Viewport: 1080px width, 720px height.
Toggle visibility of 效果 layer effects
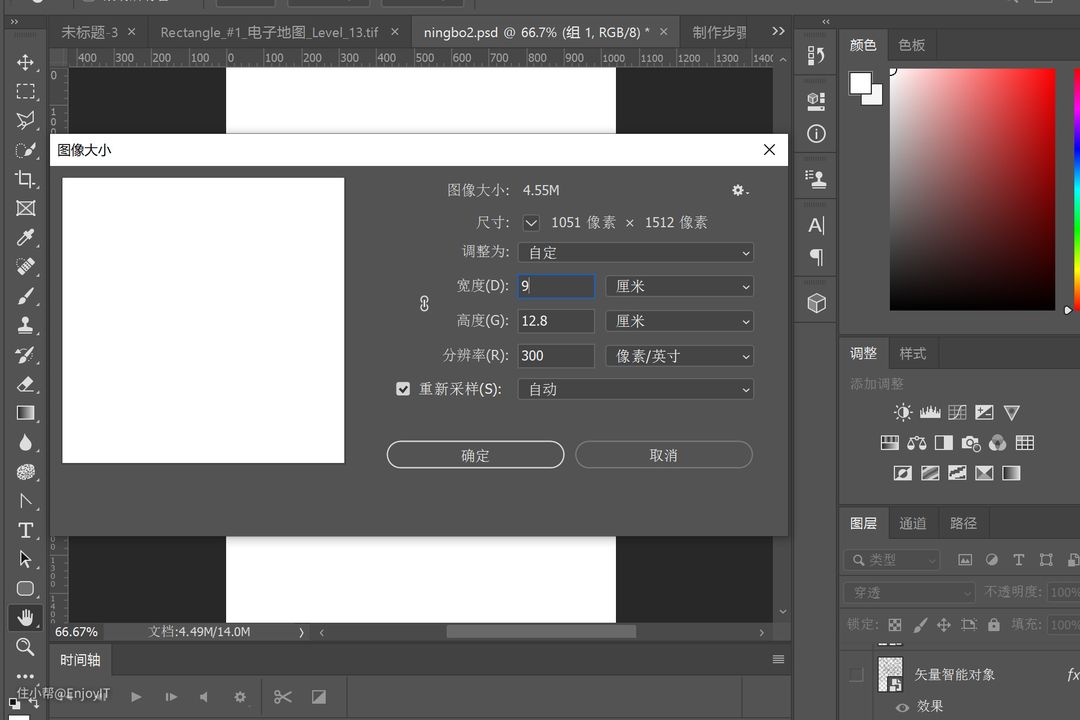coord(903,706)
